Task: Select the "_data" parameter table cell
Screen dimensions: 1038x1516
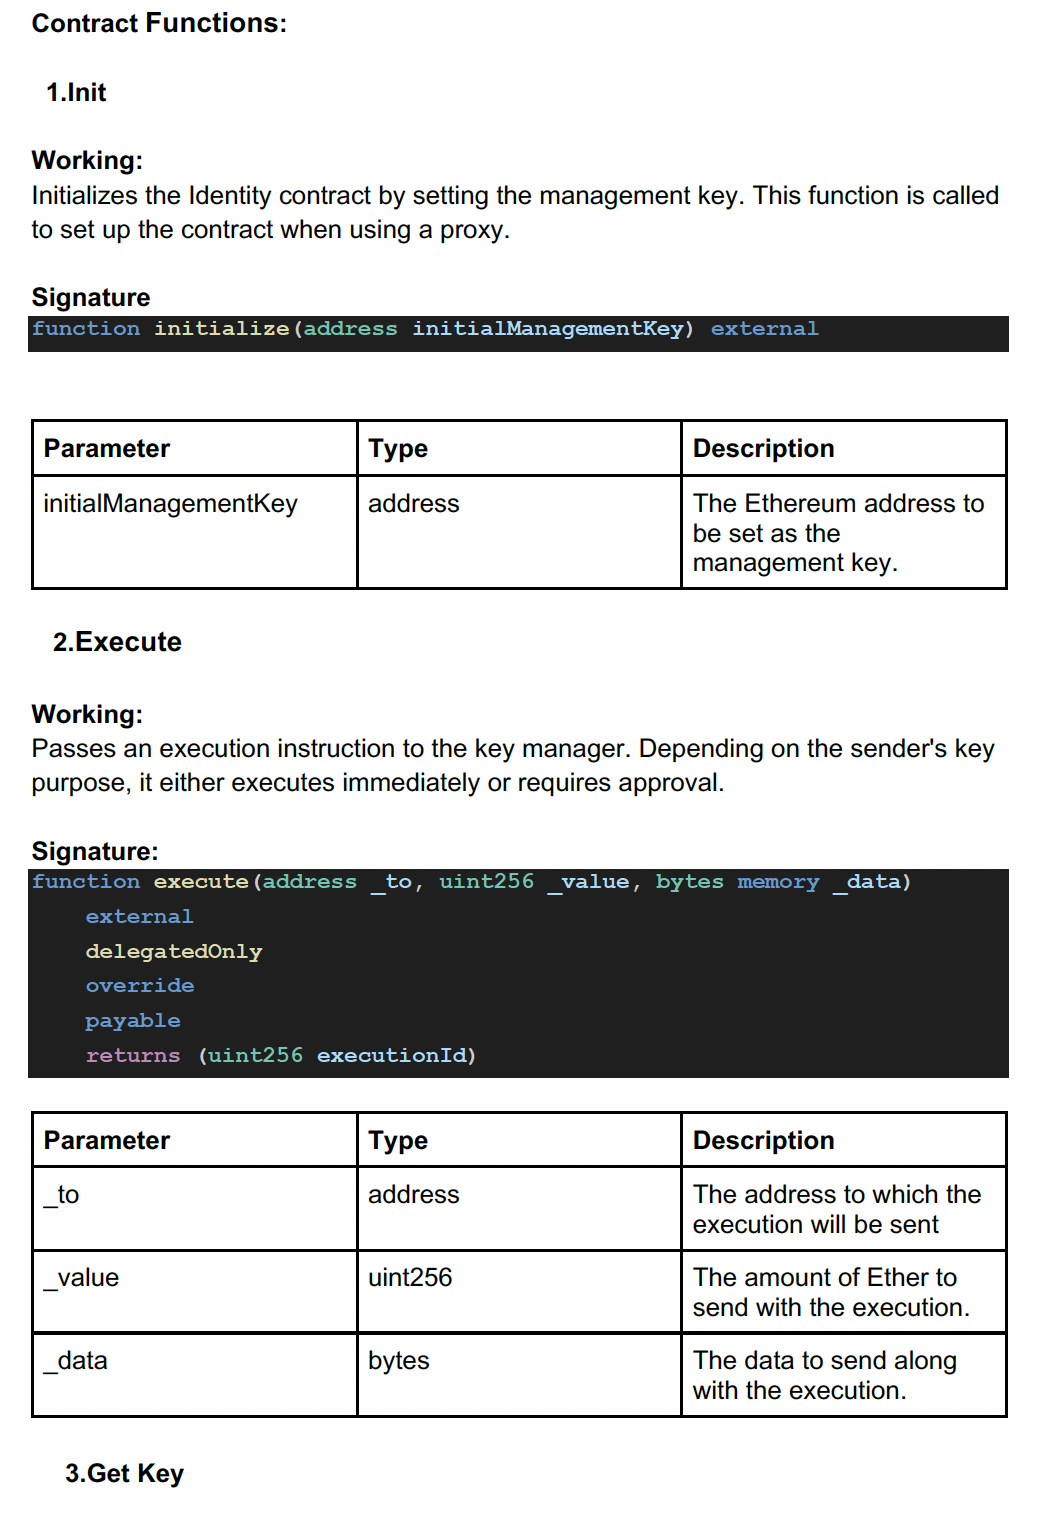Action: [x=76, y=1361]
